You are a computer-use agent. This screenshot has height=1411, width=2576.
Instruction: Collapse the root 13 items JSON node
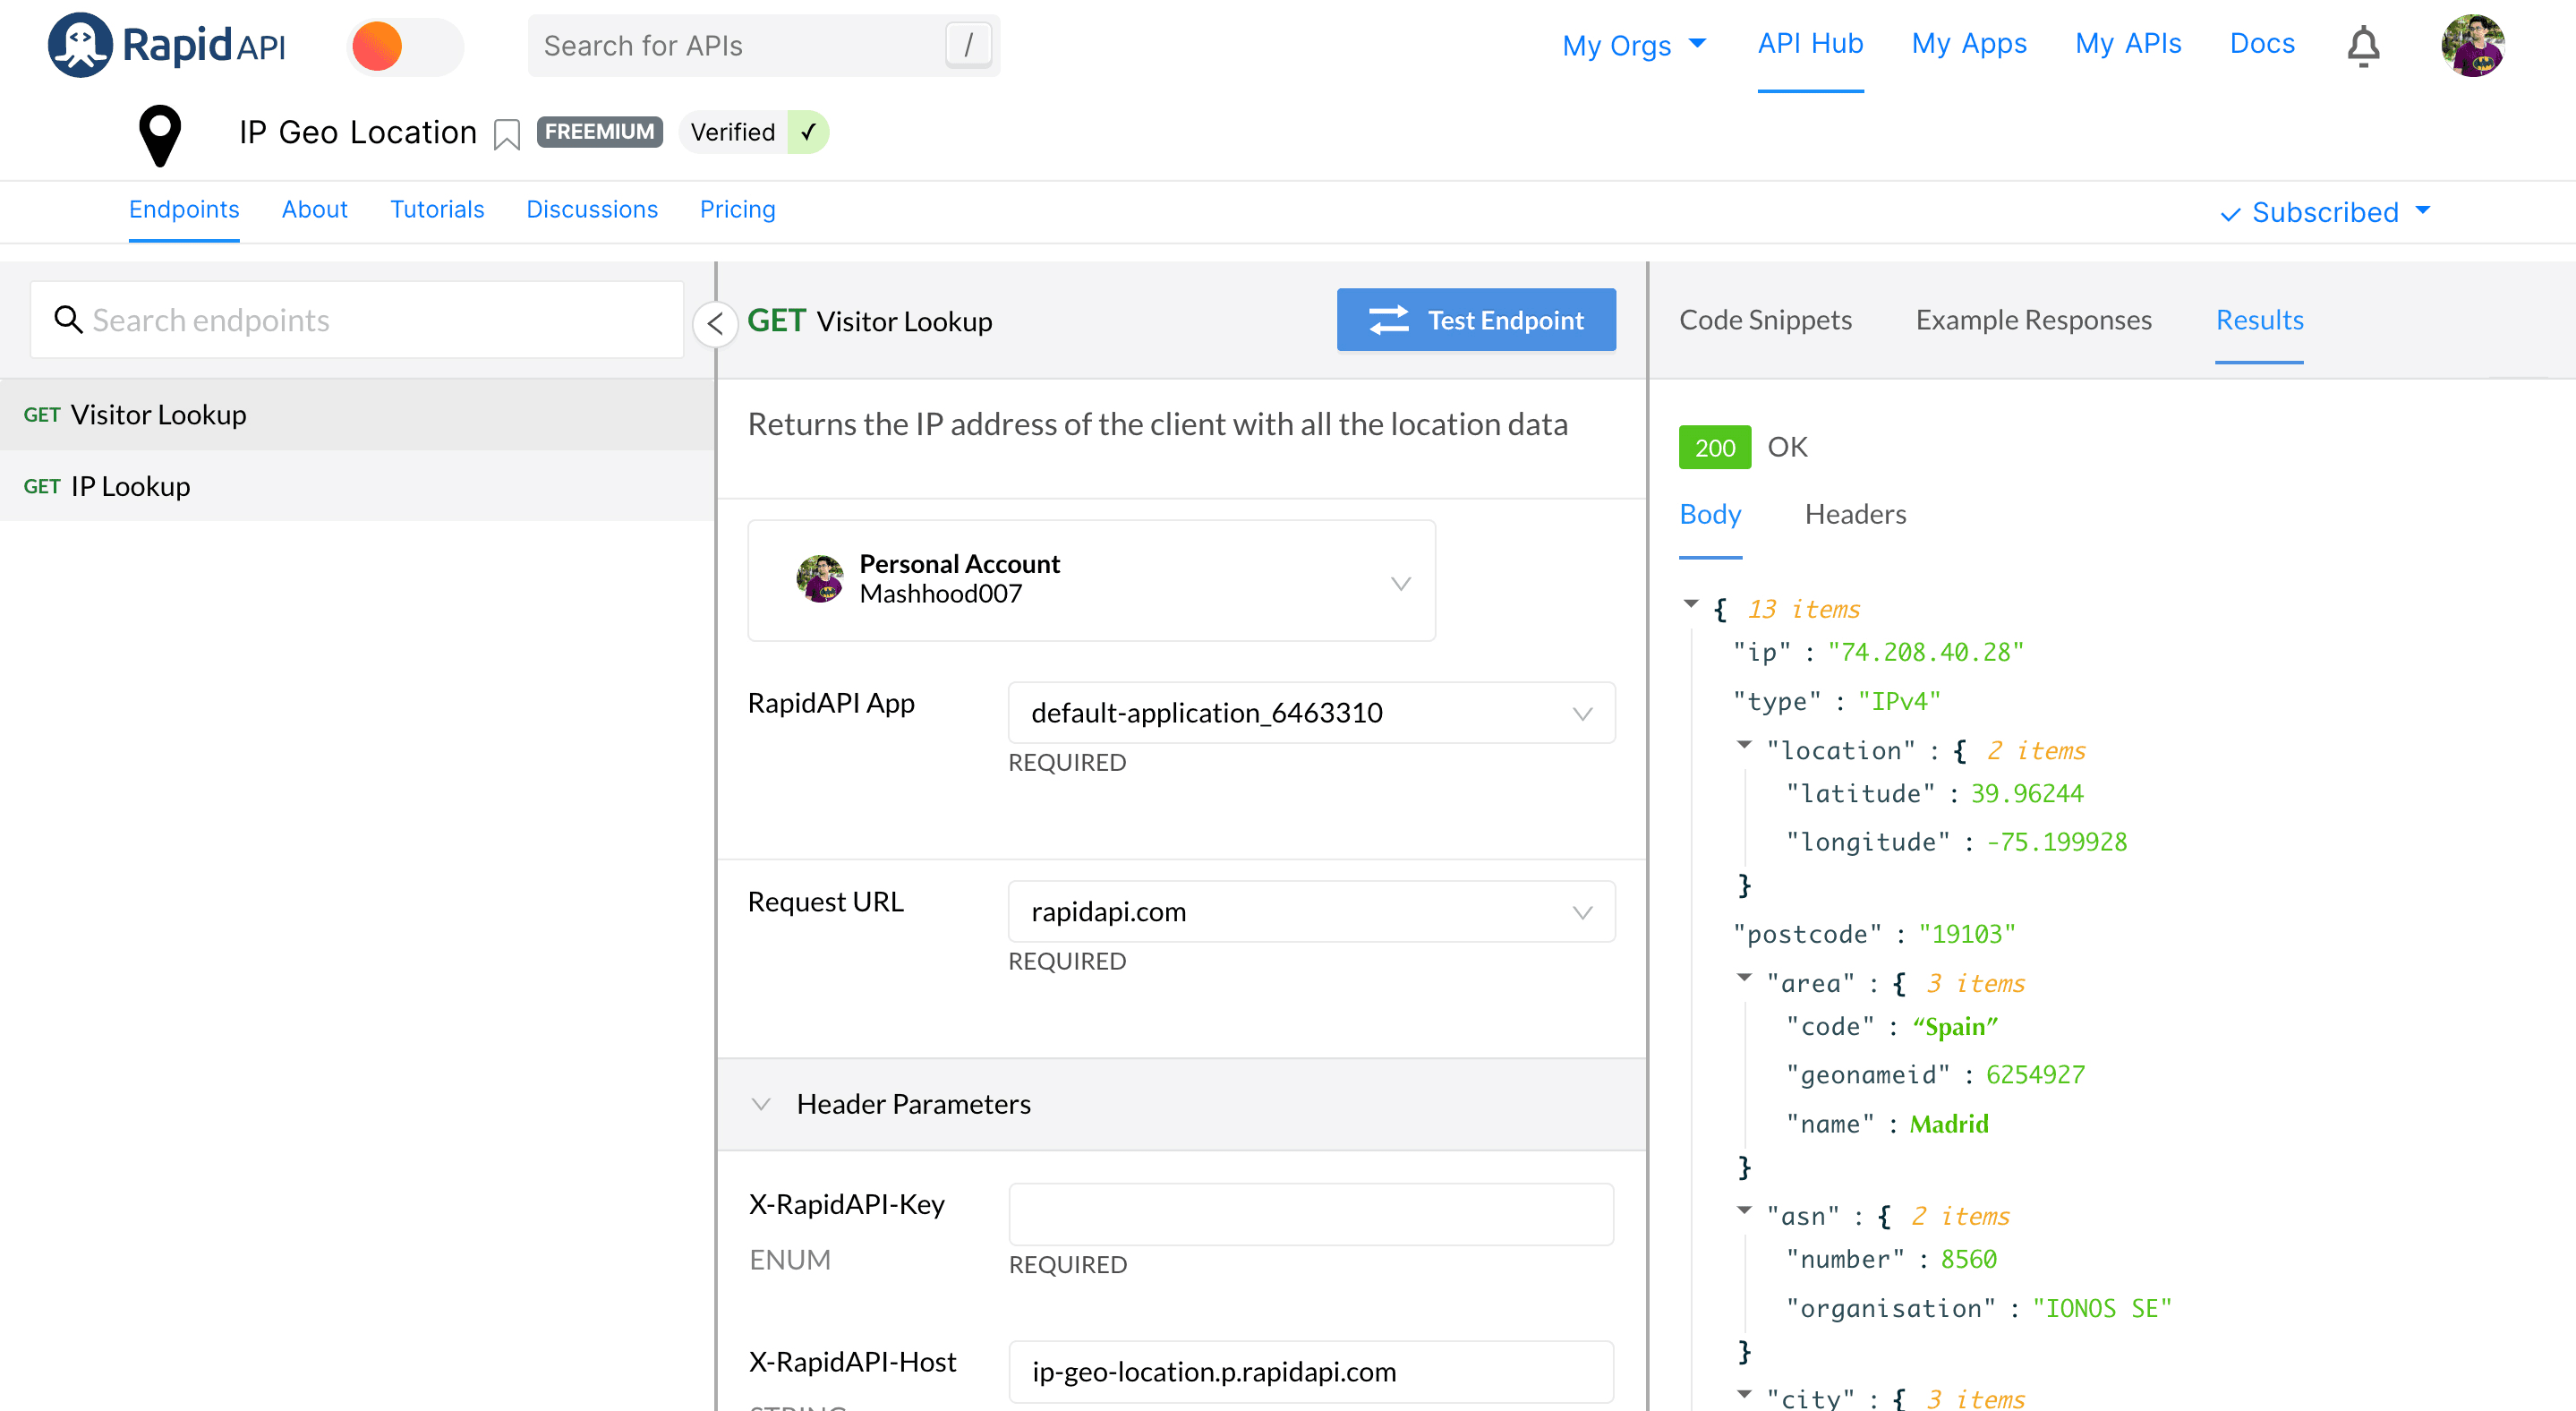pos(1691,604)
